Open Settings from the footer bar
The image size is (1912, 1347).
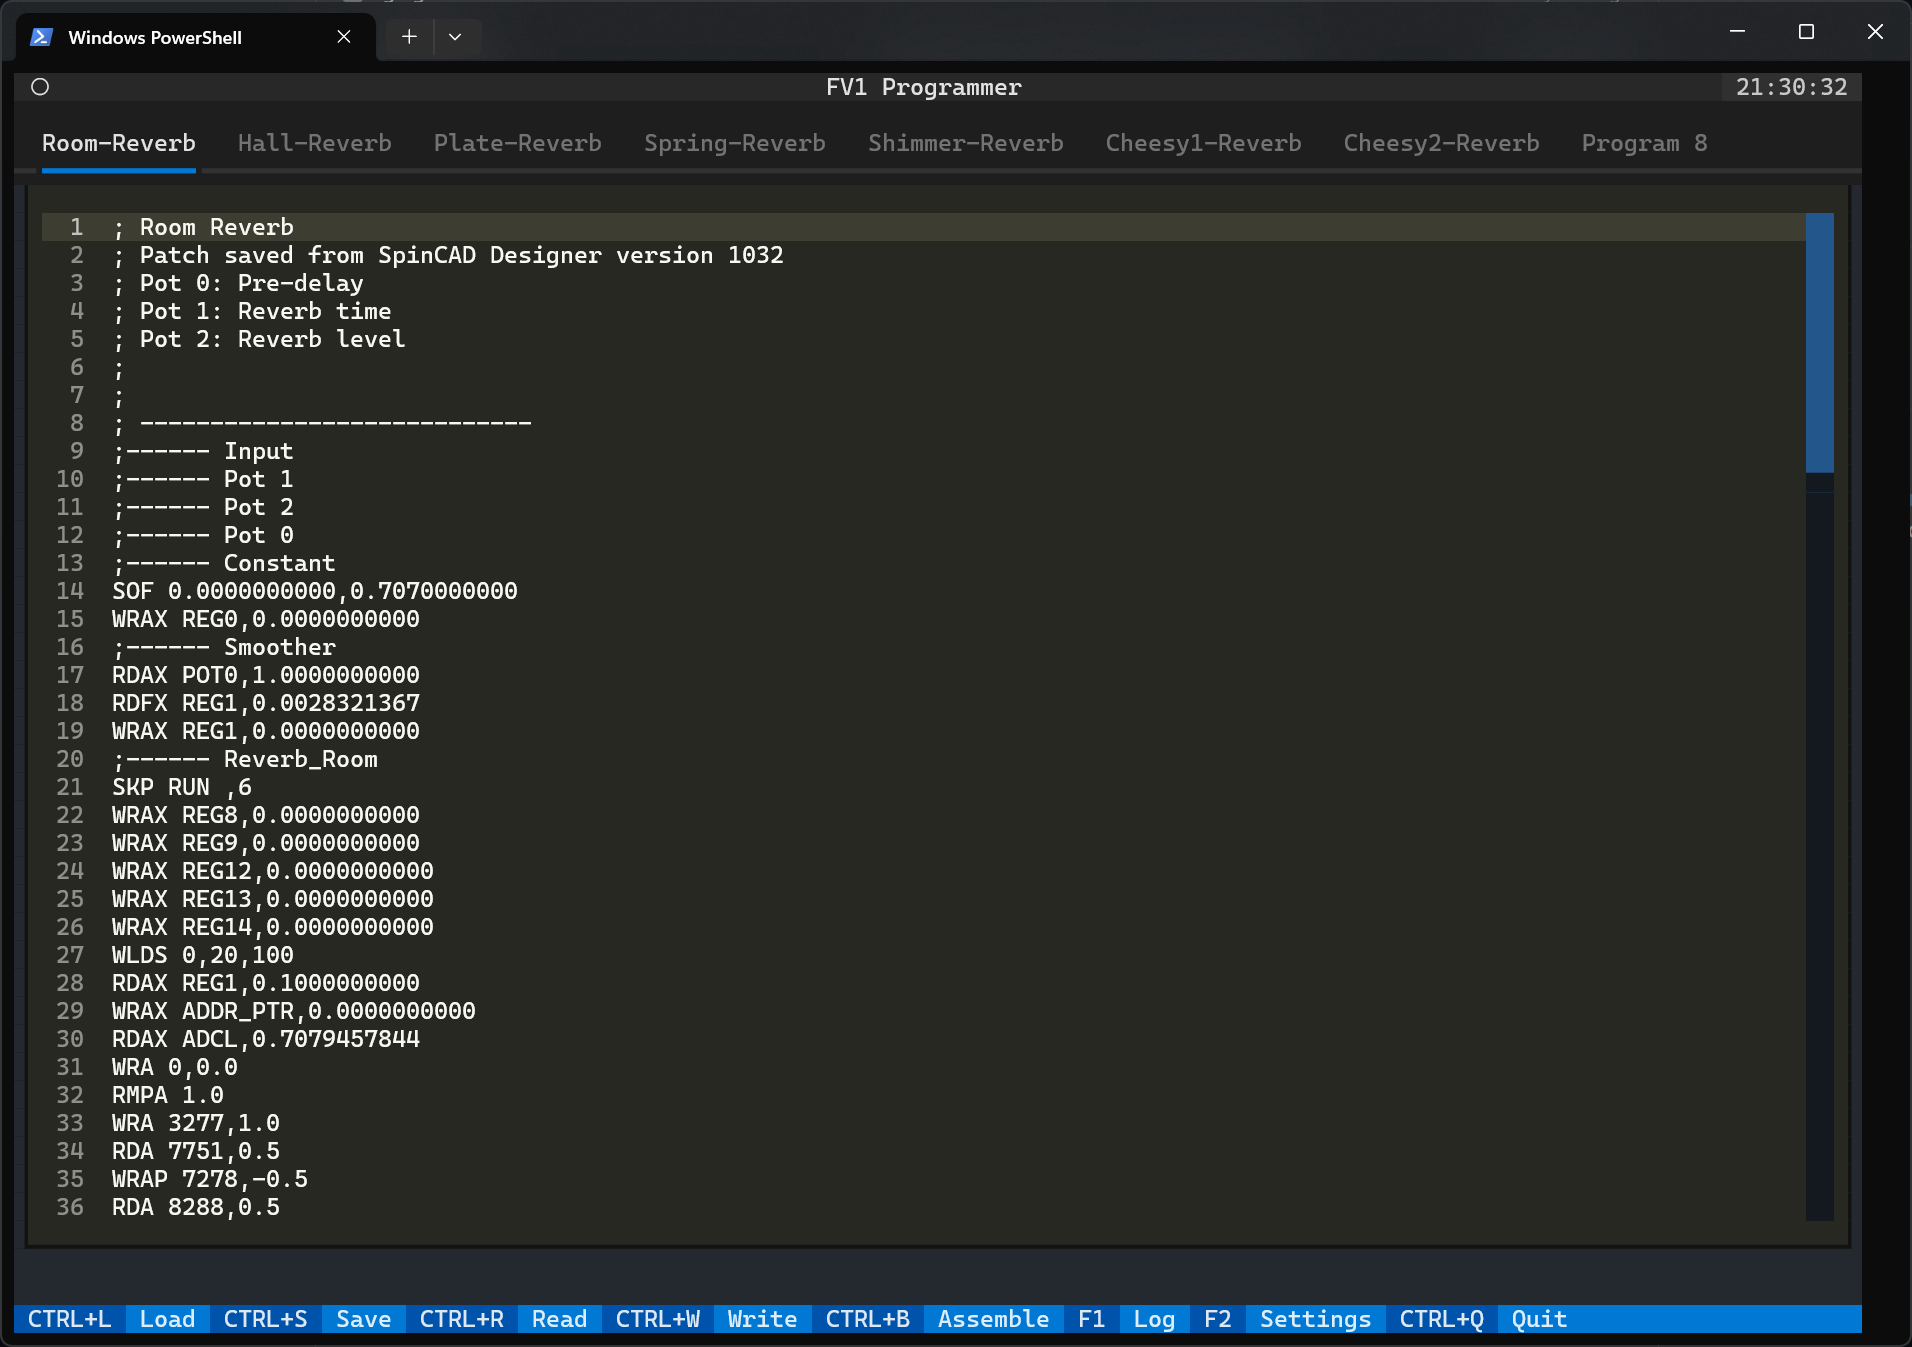(1315, 1319)
